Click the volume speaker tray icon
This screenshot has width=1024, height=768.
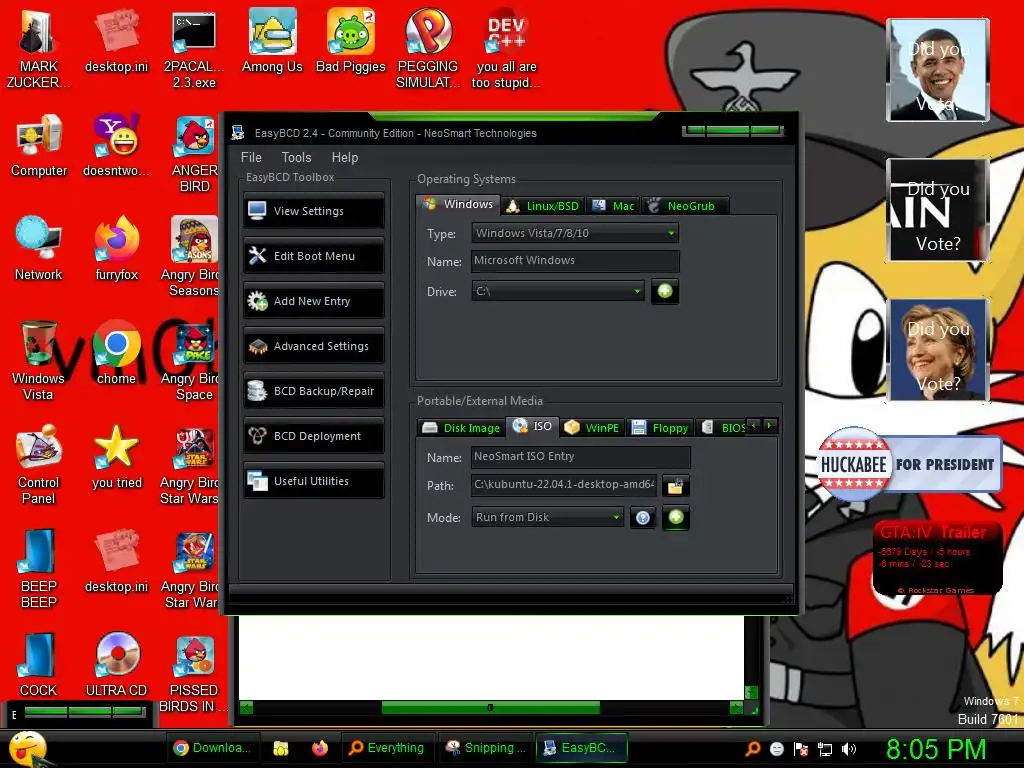pos(848,749)
